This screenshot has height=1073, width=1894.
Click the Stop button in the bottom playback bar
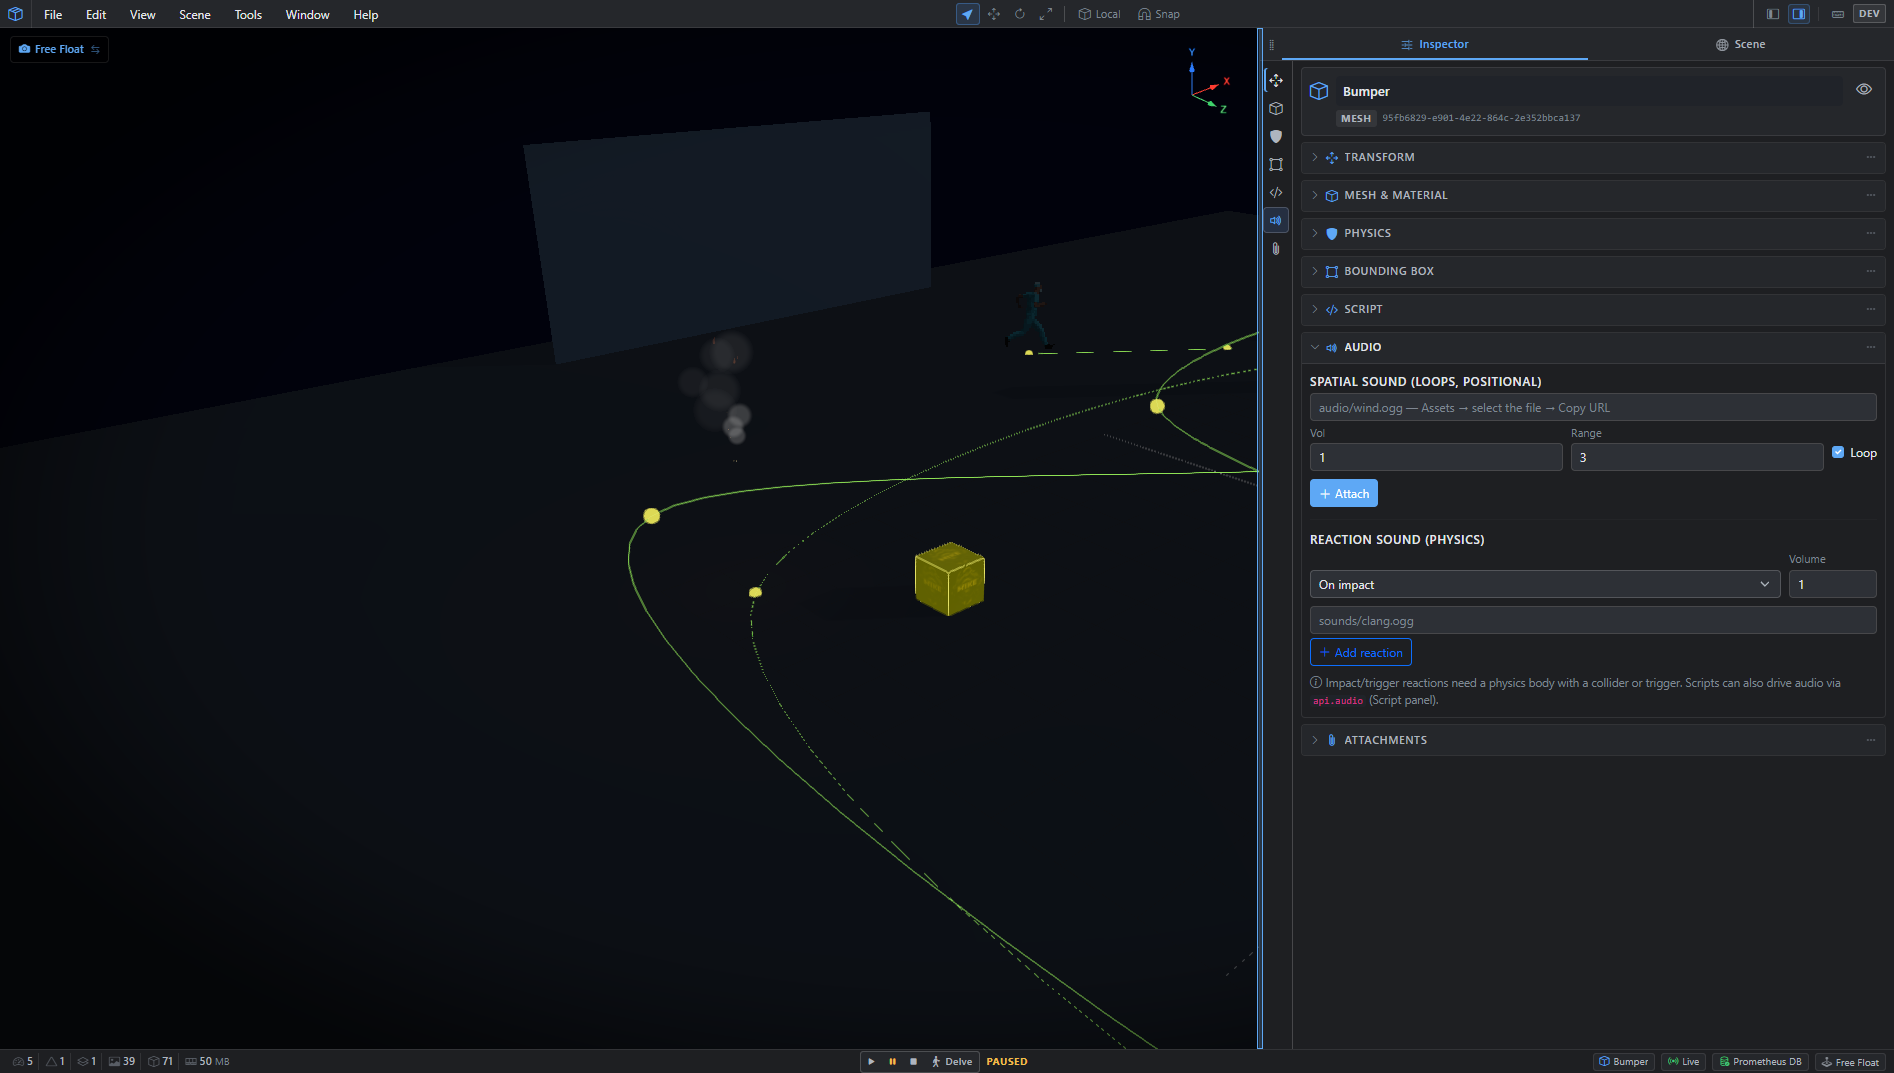[x=913, y=1062]
